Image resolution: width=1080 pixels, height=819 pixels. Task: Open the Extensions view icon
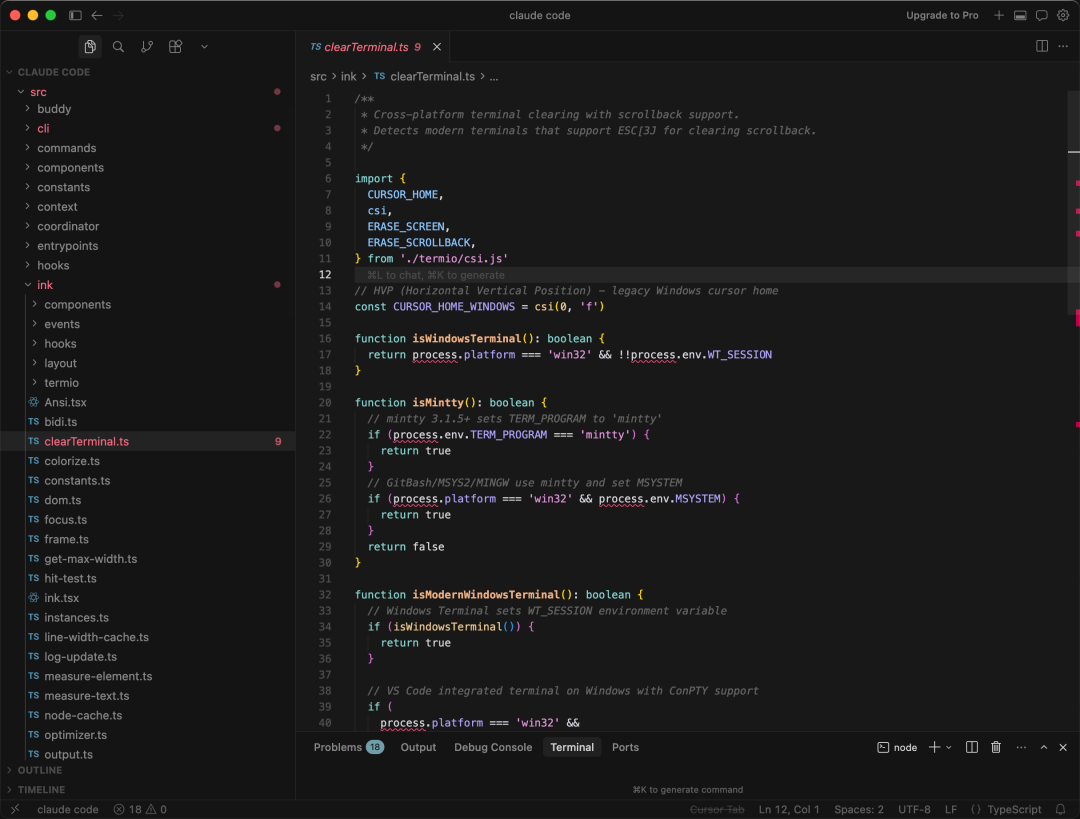[175, 47]
